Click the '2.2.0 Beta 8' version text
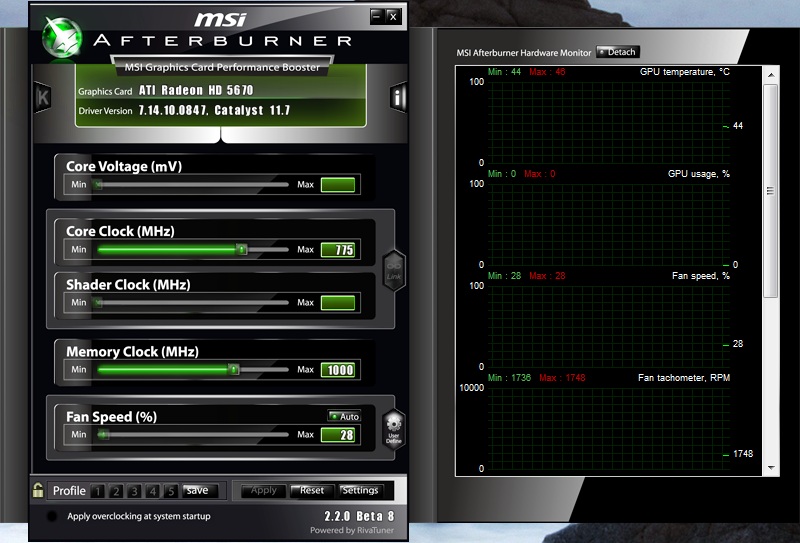Viewport: 800px width, 543px height. click(x=359, y=516)
